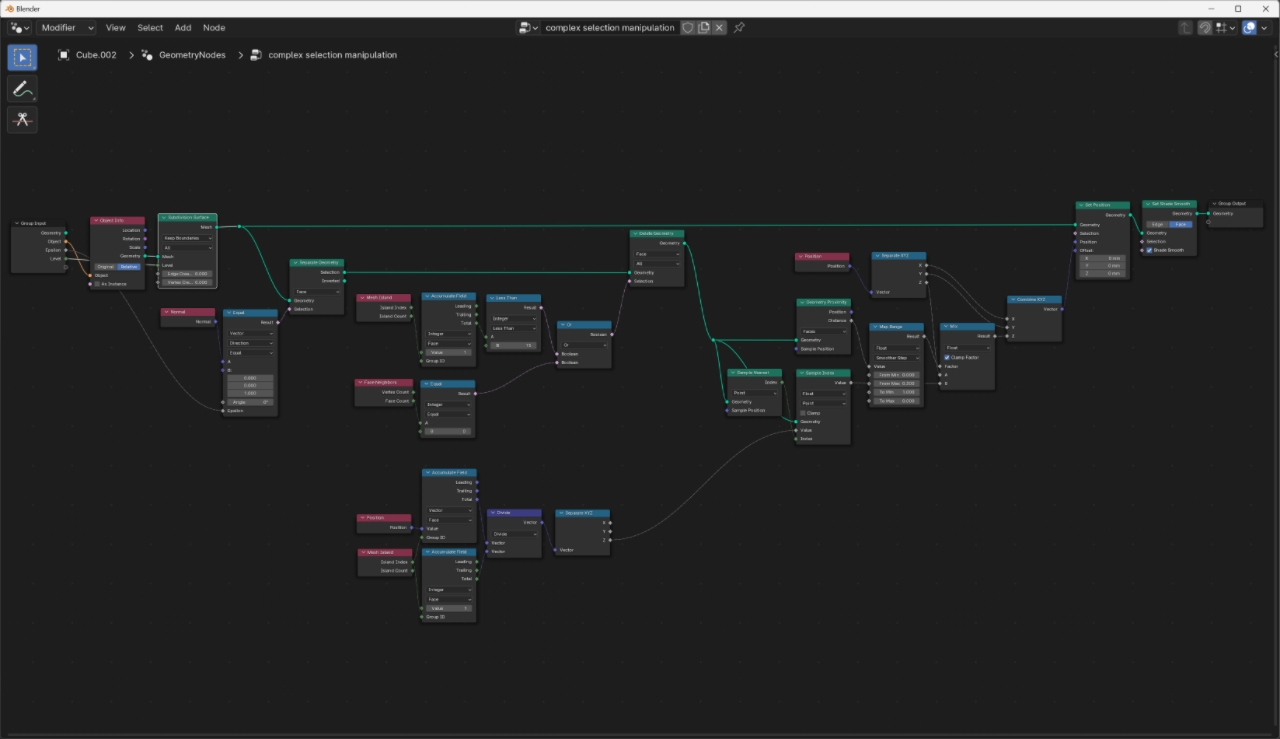This screenshot has width=1280, height=739.
Task: Activate the Links Cut scissors tool
Action: click(22, 120)
